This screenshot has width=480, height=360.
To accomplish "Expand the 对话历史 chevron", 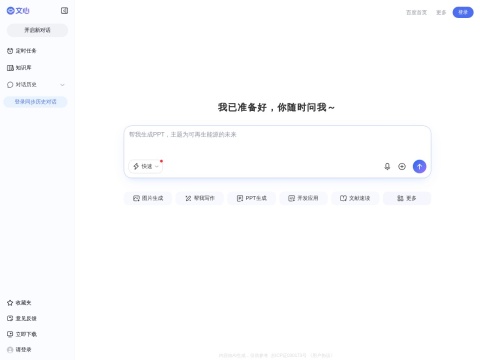I will [62, 85].
